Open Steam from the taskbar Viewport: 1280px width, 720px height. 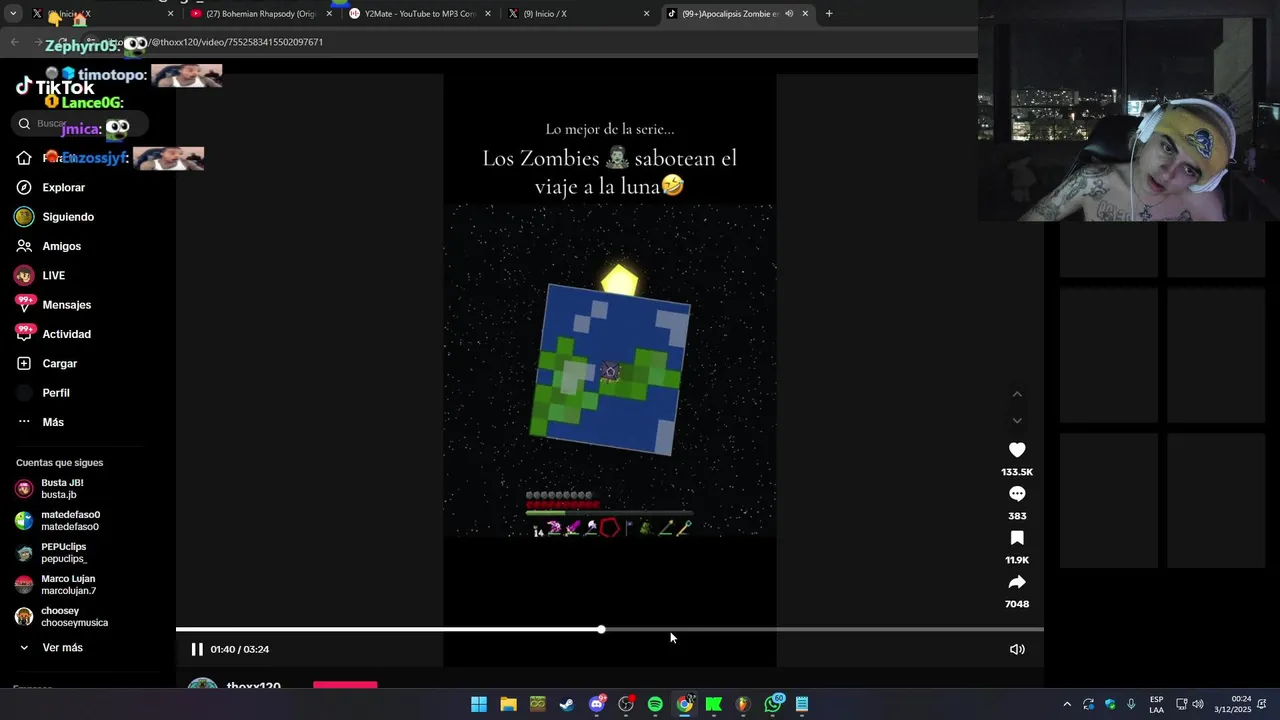(567, 704)
